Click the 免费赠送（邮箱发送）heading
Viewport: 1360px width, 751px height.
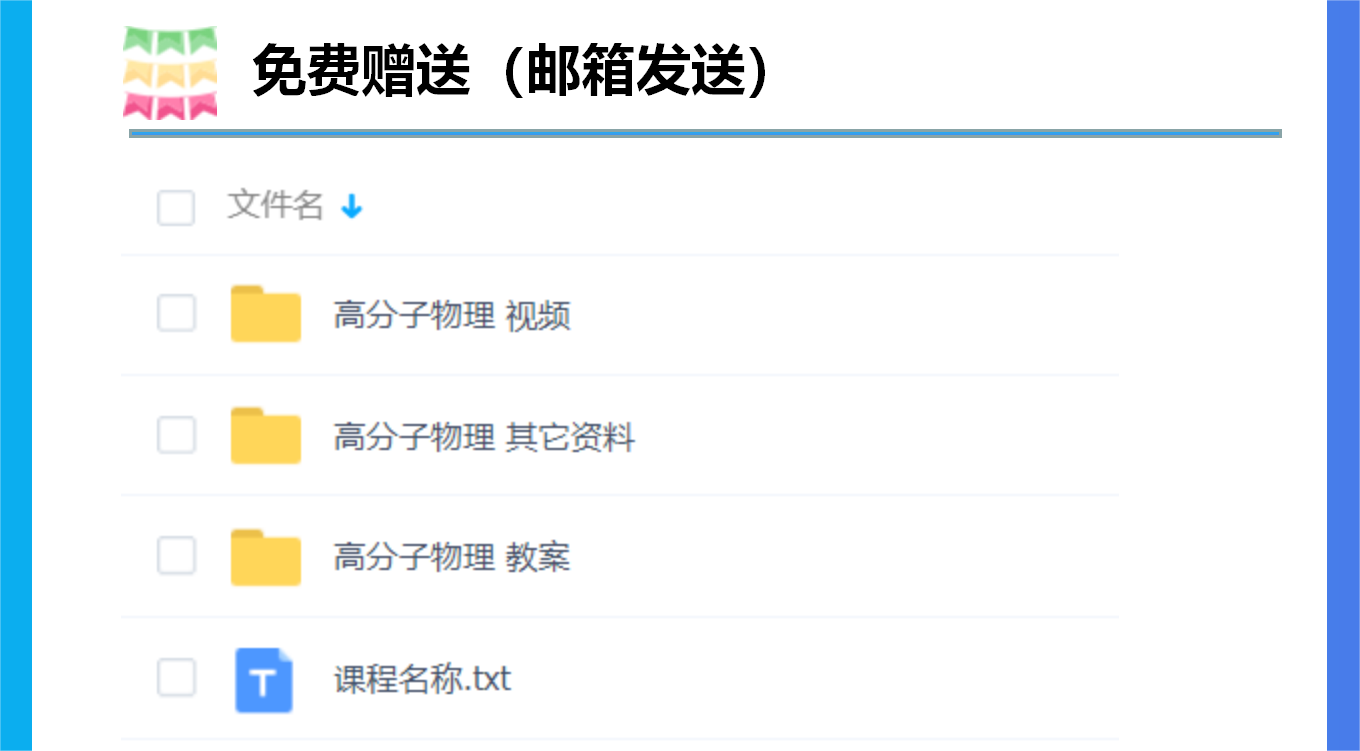point(512,72)
